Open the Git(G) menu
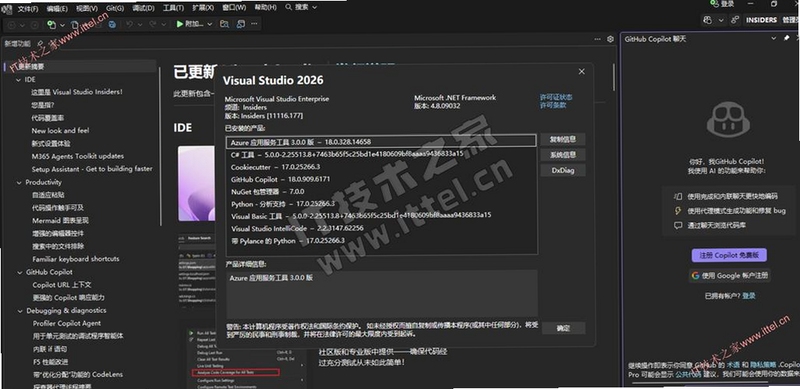 tap(115, 8)
